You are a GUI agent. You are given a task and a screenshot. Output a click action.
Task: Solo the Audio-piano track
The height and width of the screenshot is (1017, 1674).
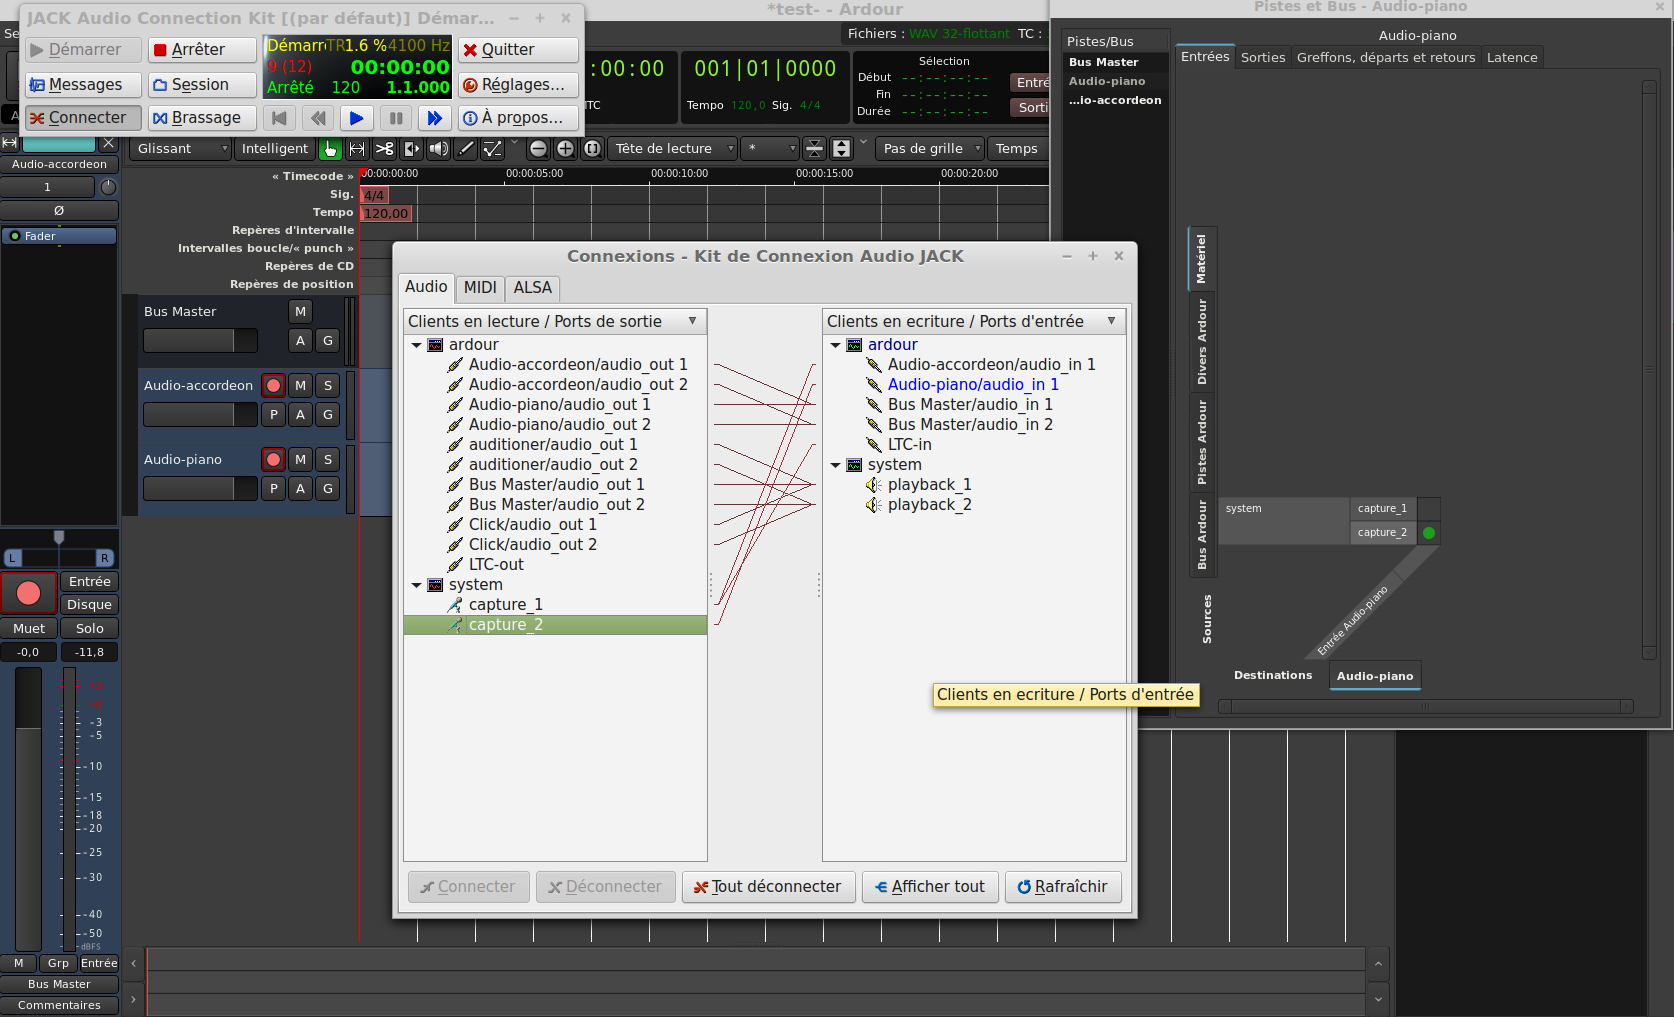tap(327, 460)
